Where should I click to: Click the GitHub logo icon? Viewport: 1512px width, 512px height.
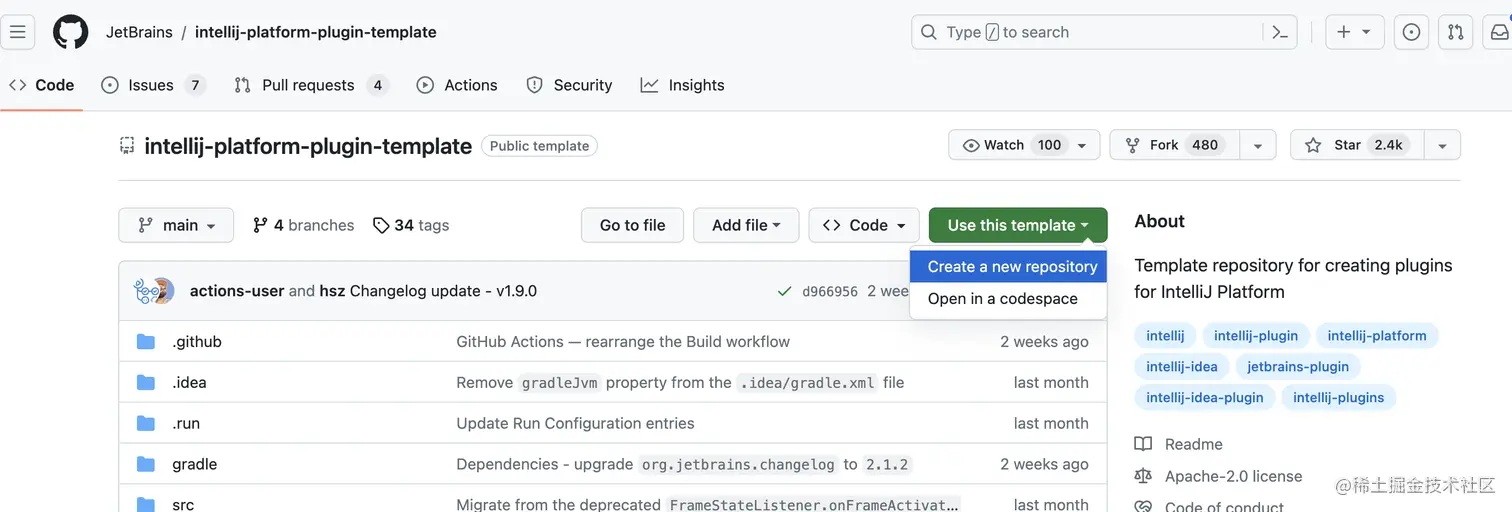coord(71,32)
